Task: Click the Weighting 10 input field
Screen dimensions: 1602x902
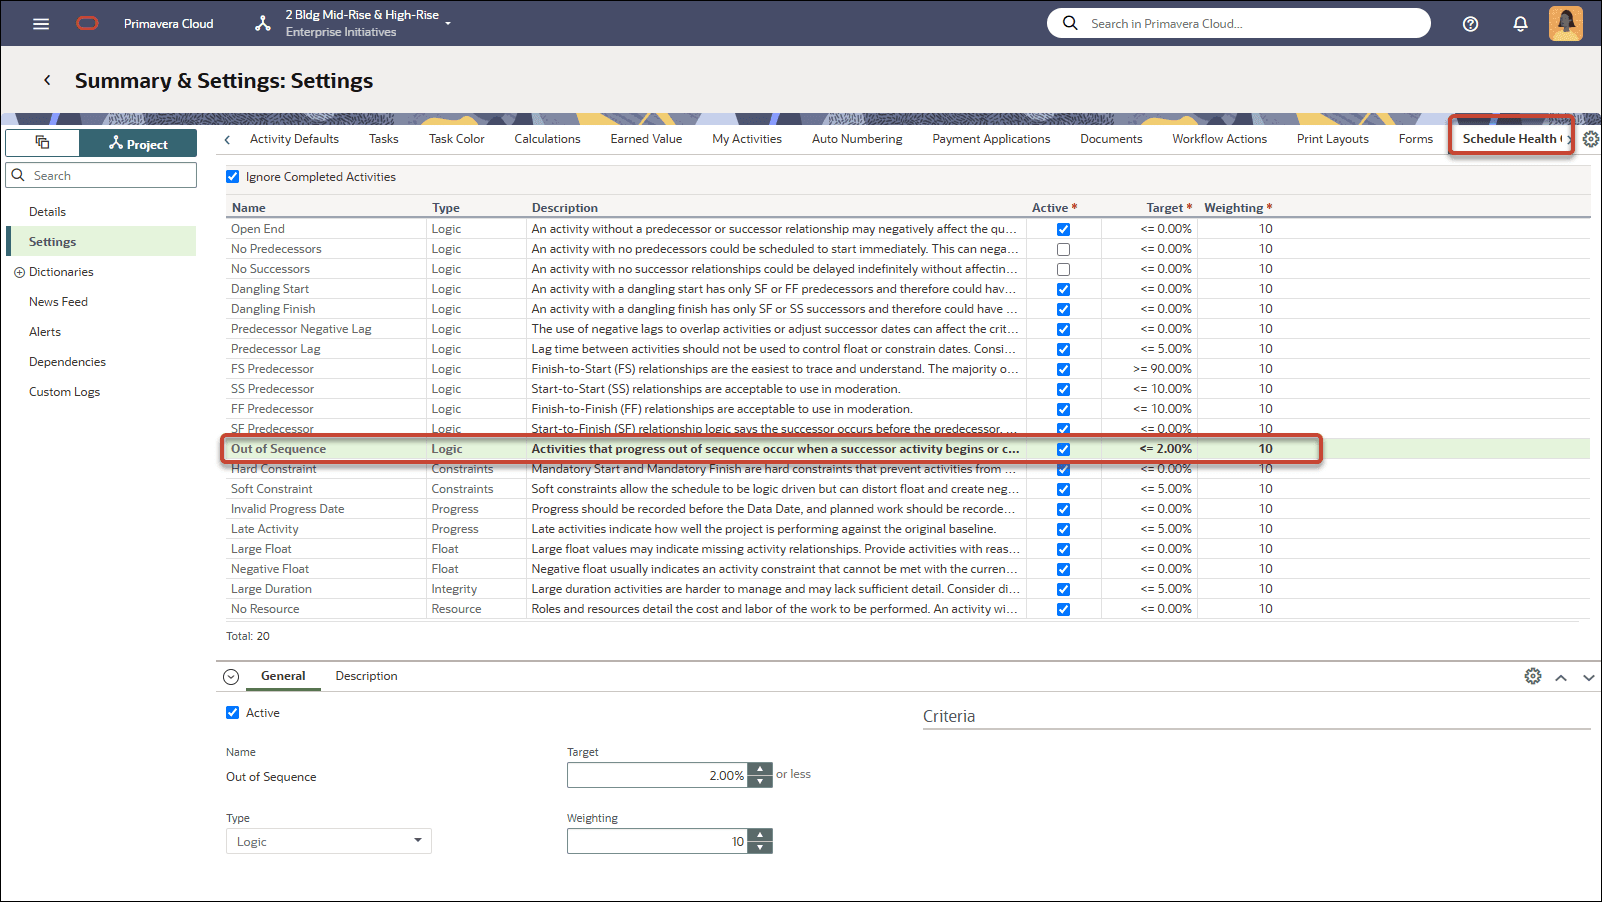Action: tap(657, 841)
